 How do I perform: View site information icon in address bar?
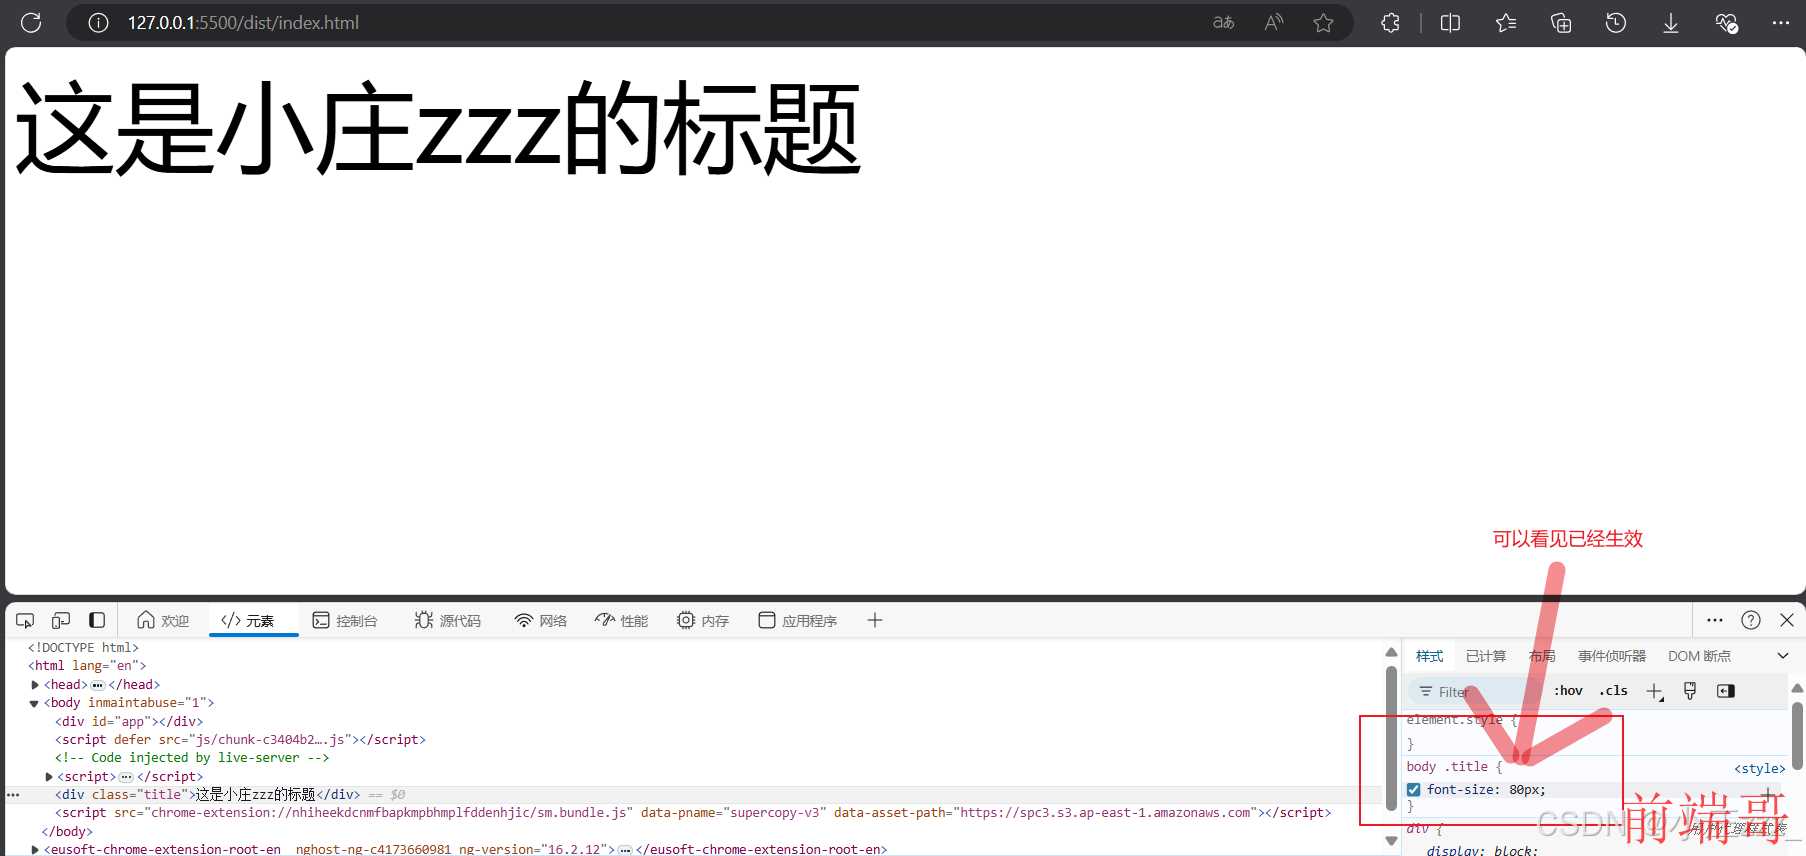tap(98, 22)
